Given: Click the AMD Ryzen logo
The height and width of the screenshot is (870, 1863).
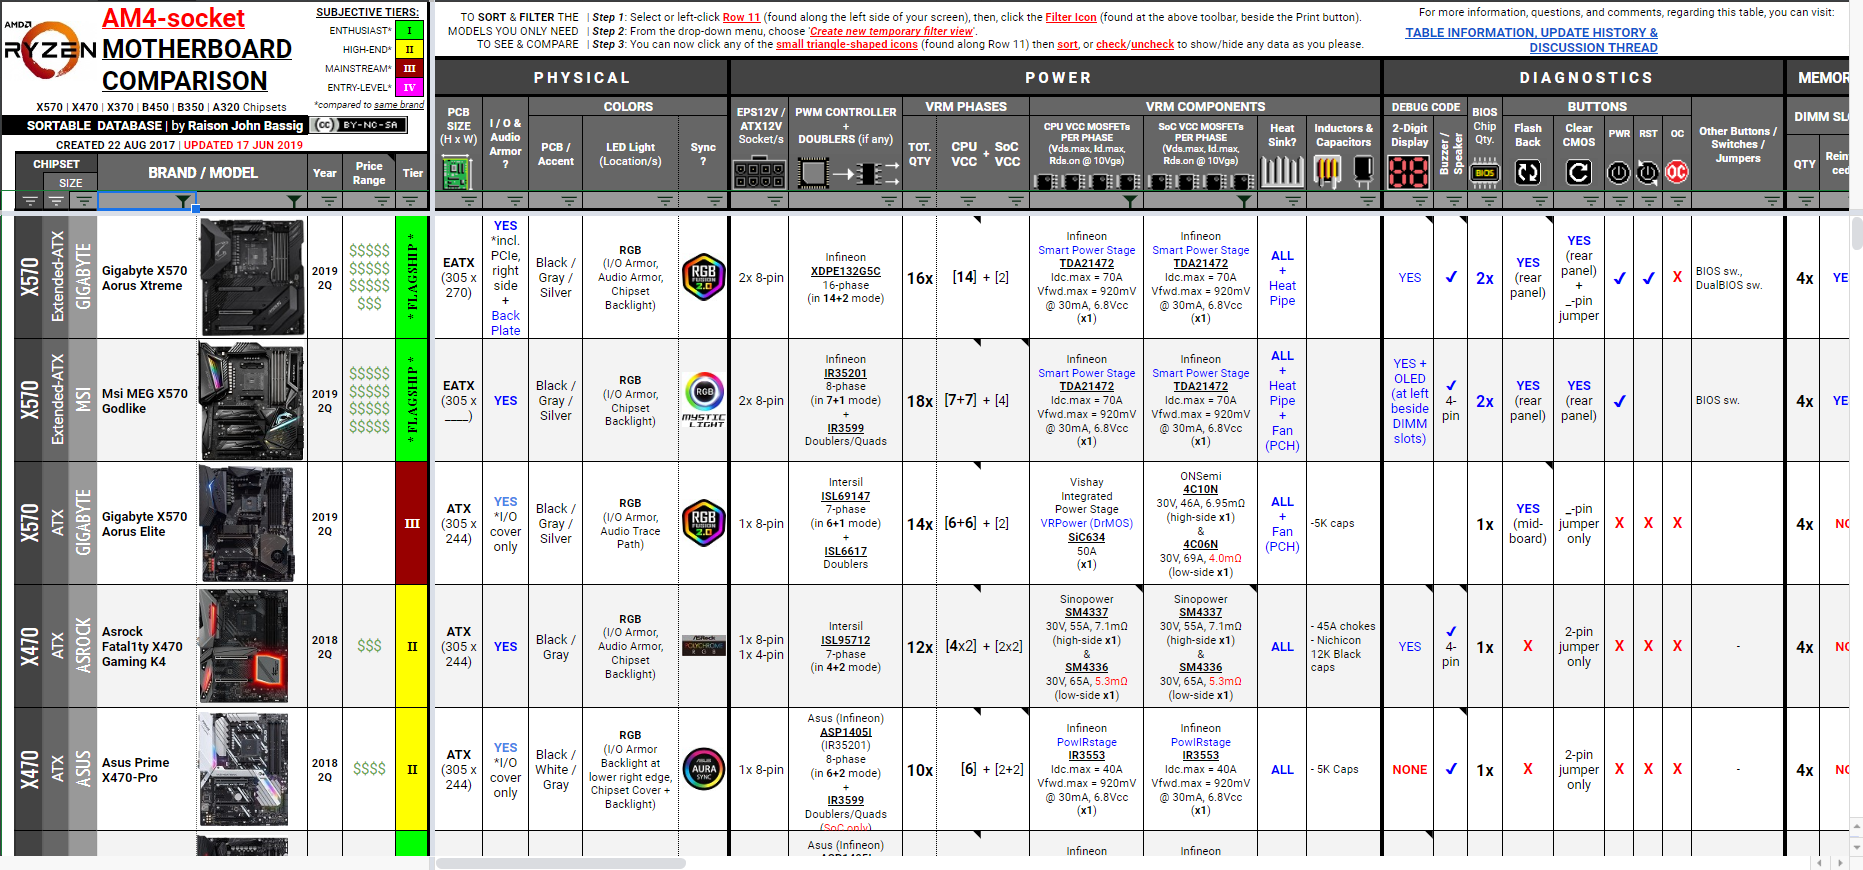Looking at the screenshot, I should (50, 50).
